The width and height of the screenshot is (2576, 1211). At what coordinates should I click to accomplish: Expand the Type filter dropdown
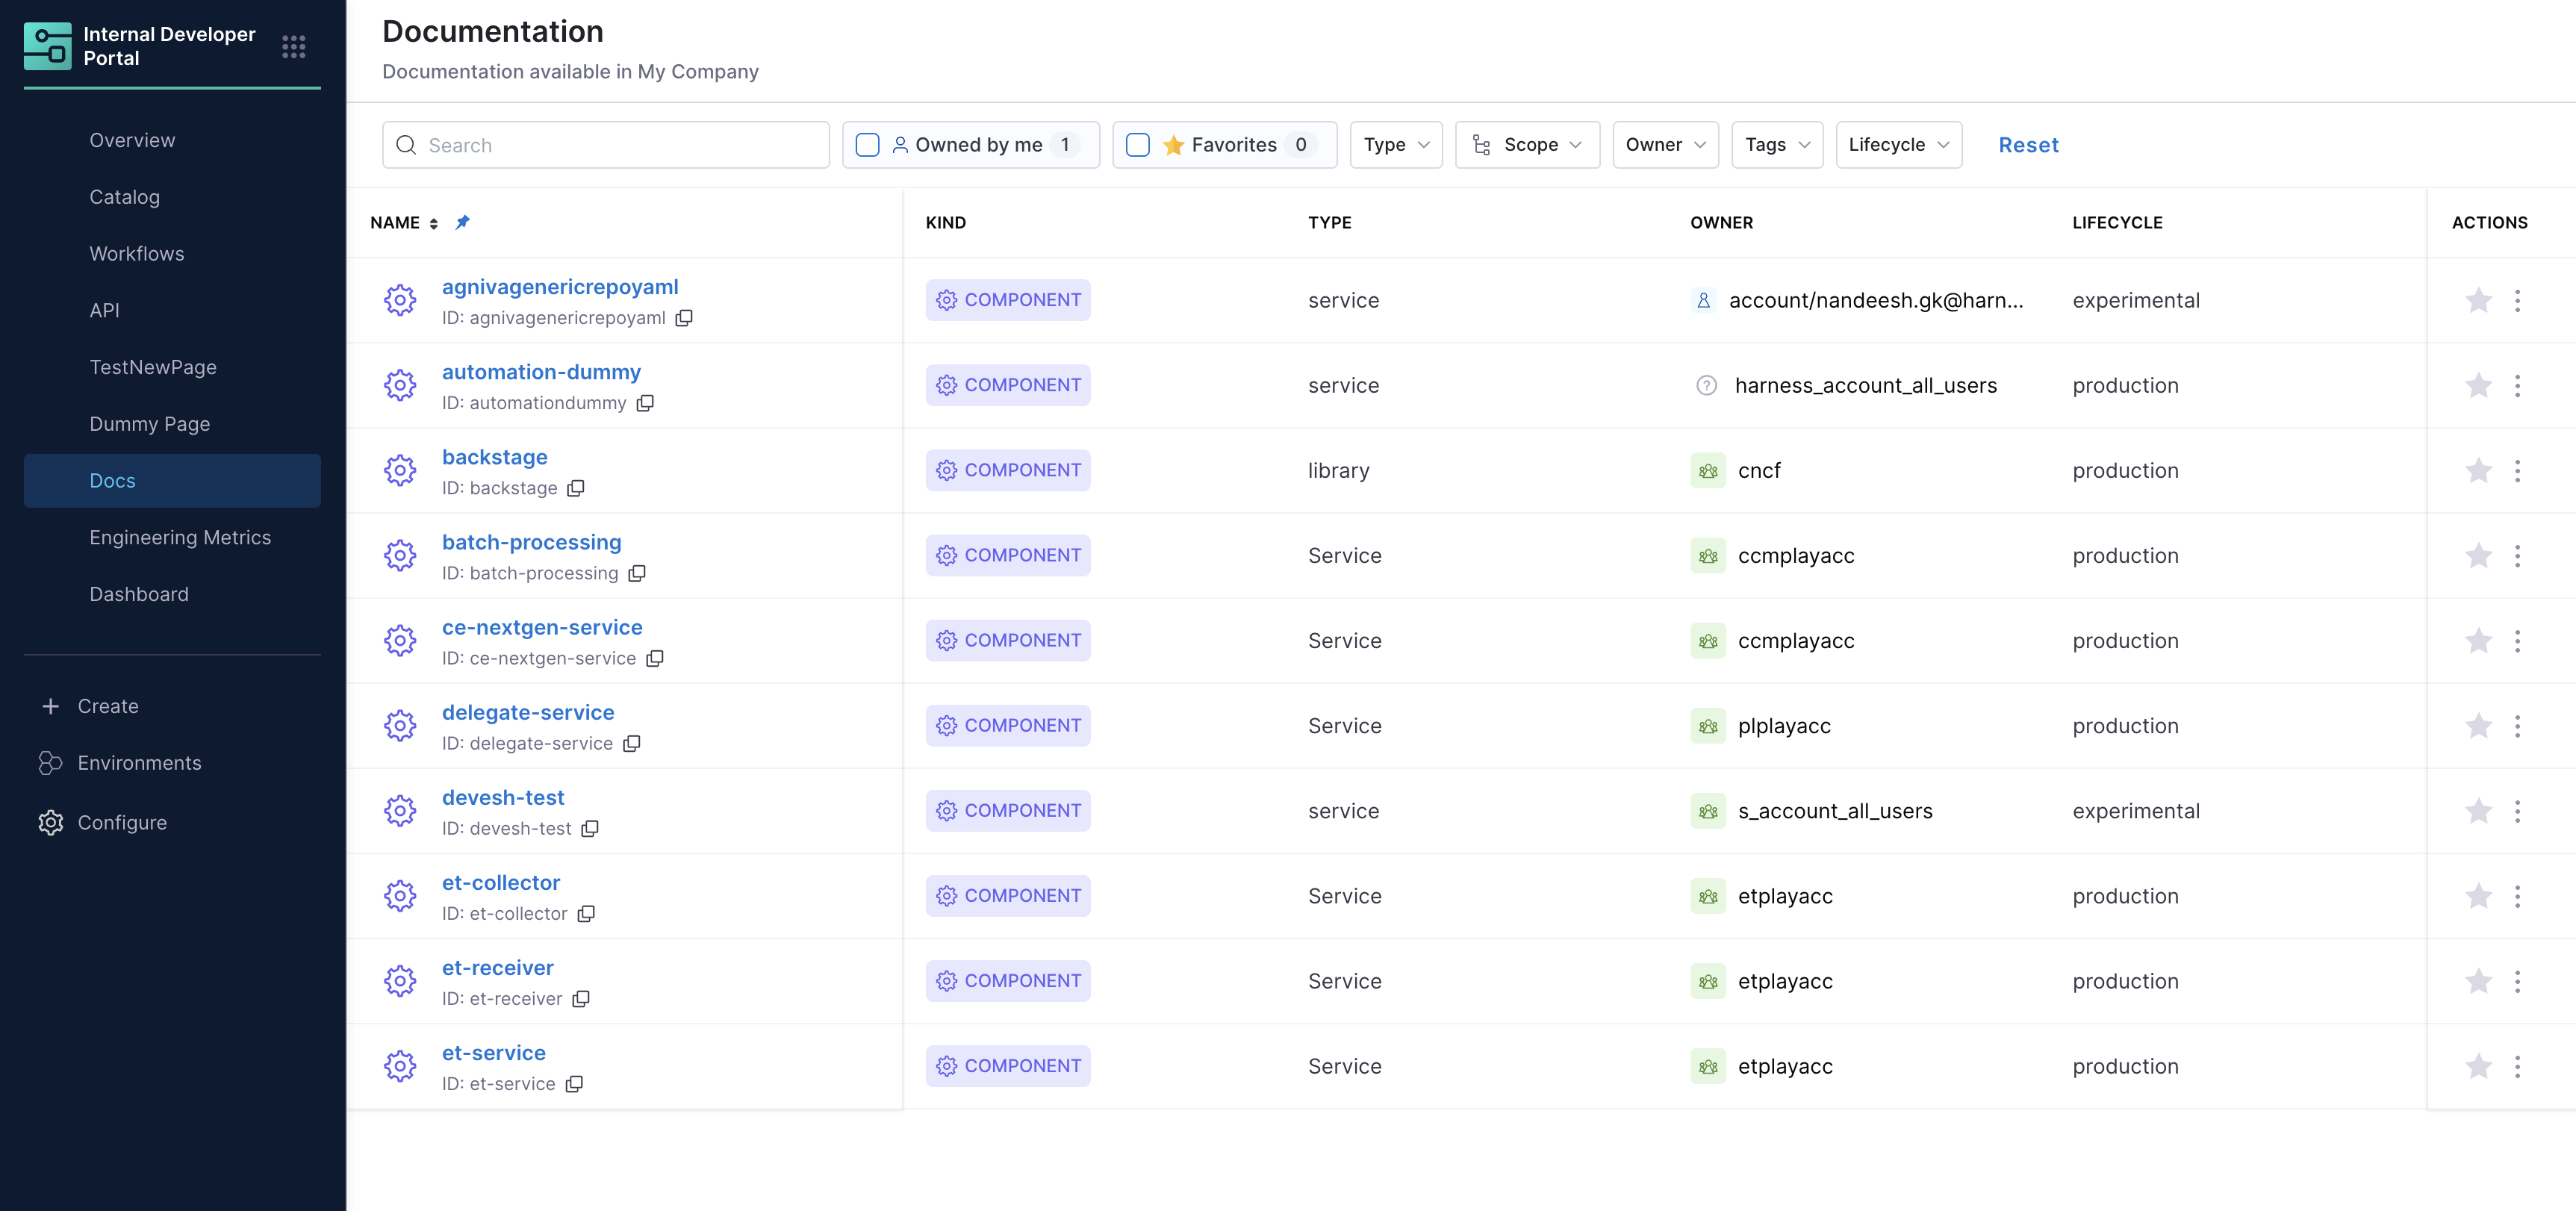(x=1395, y=145)
